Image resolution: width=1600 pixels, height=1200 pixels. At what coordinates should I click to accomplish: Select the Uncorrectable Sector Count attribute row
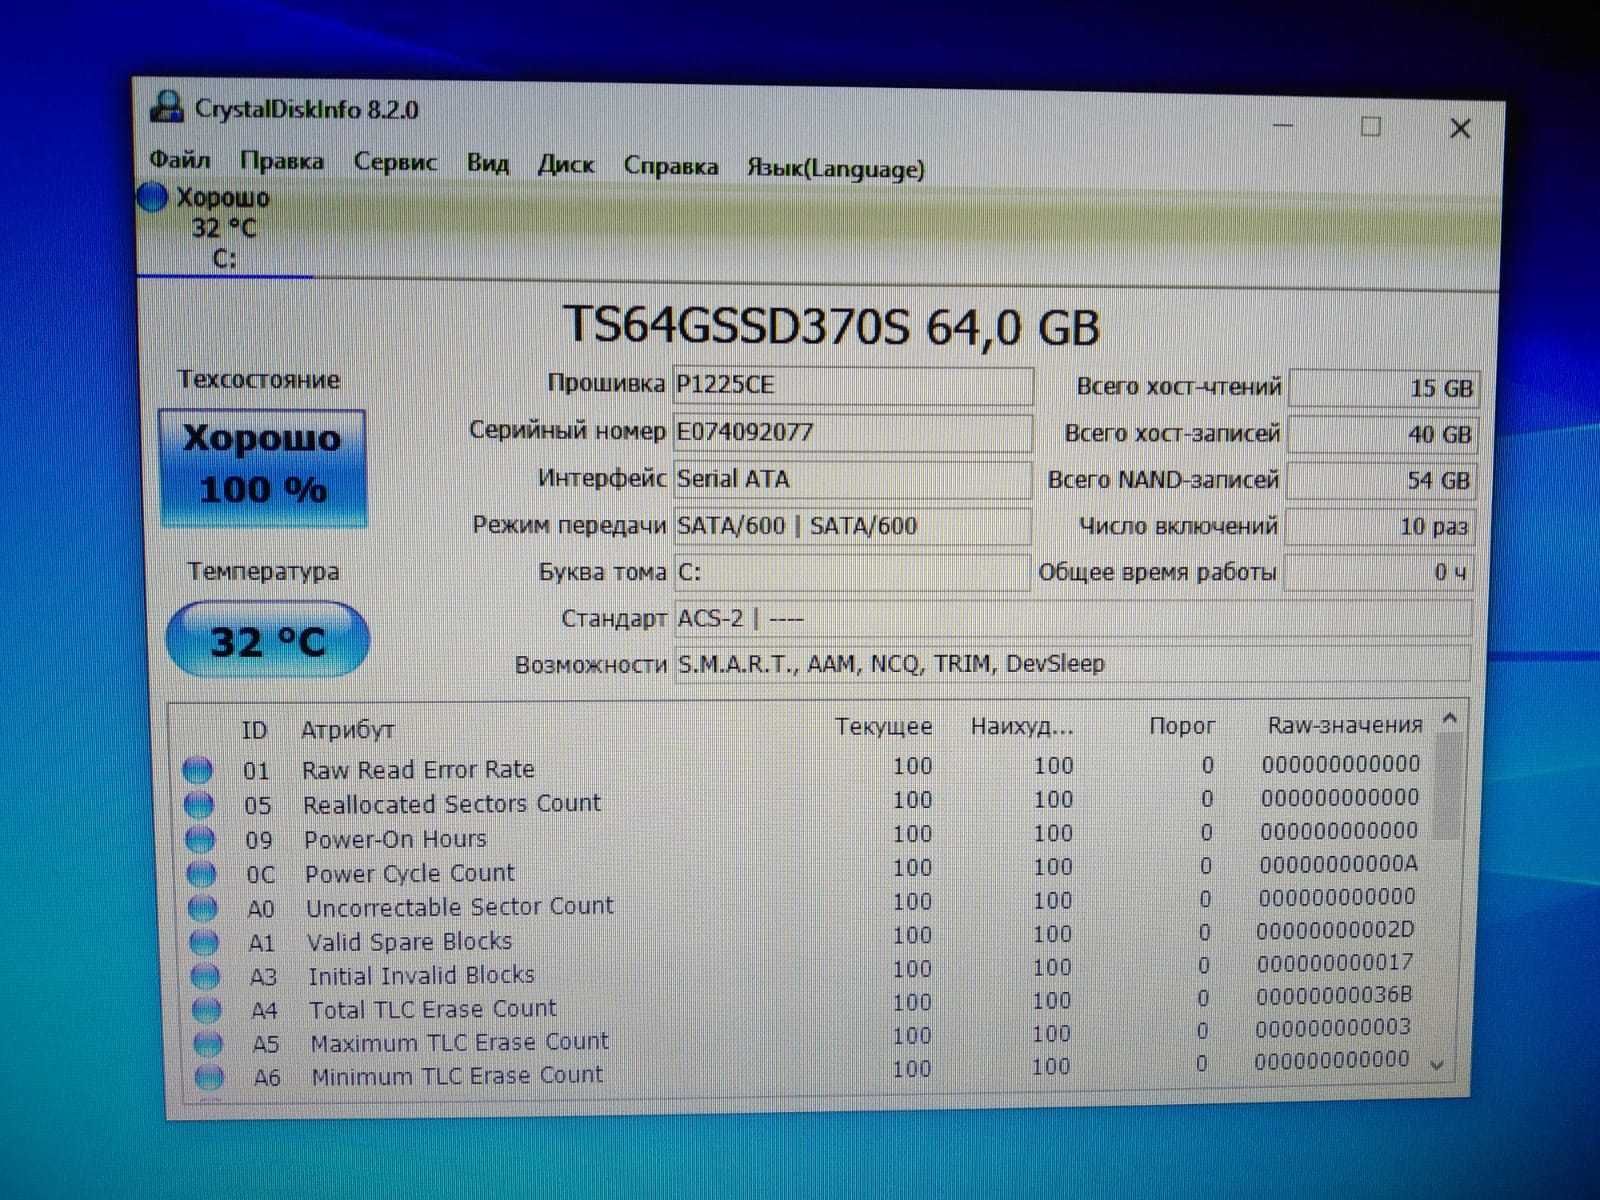coord(805,903)
